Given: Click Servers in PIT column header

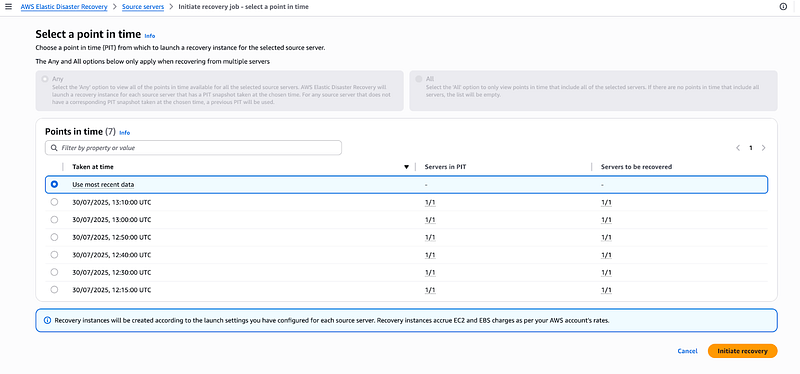Looking at the screenshot, I should [443, 167].
